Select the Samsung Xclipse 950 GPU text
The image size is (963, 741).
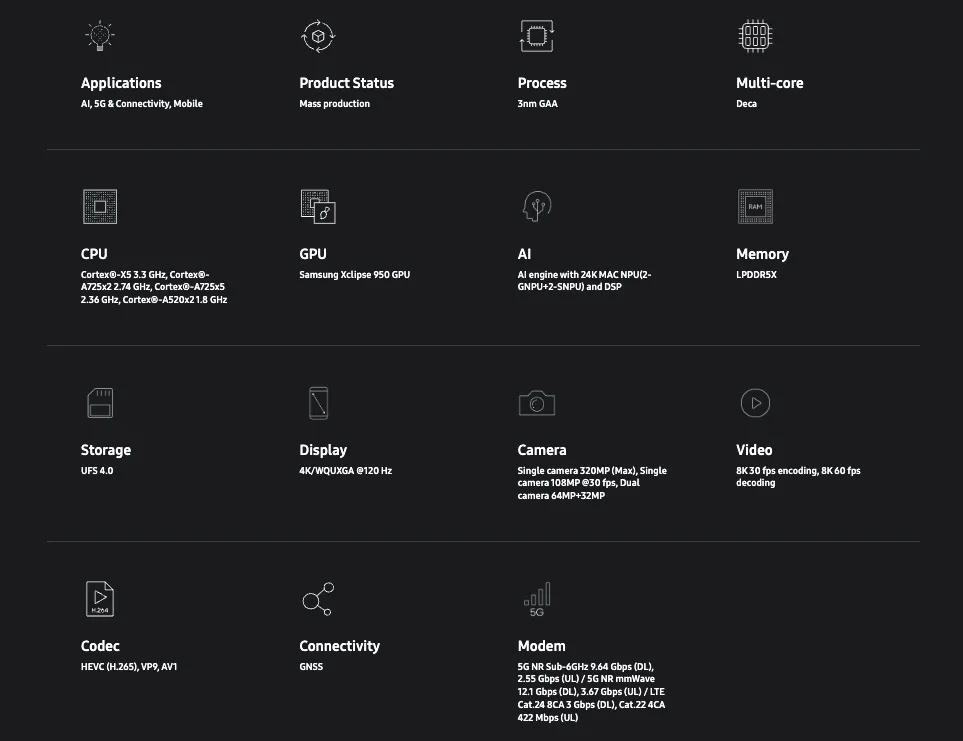coord(354,275)
